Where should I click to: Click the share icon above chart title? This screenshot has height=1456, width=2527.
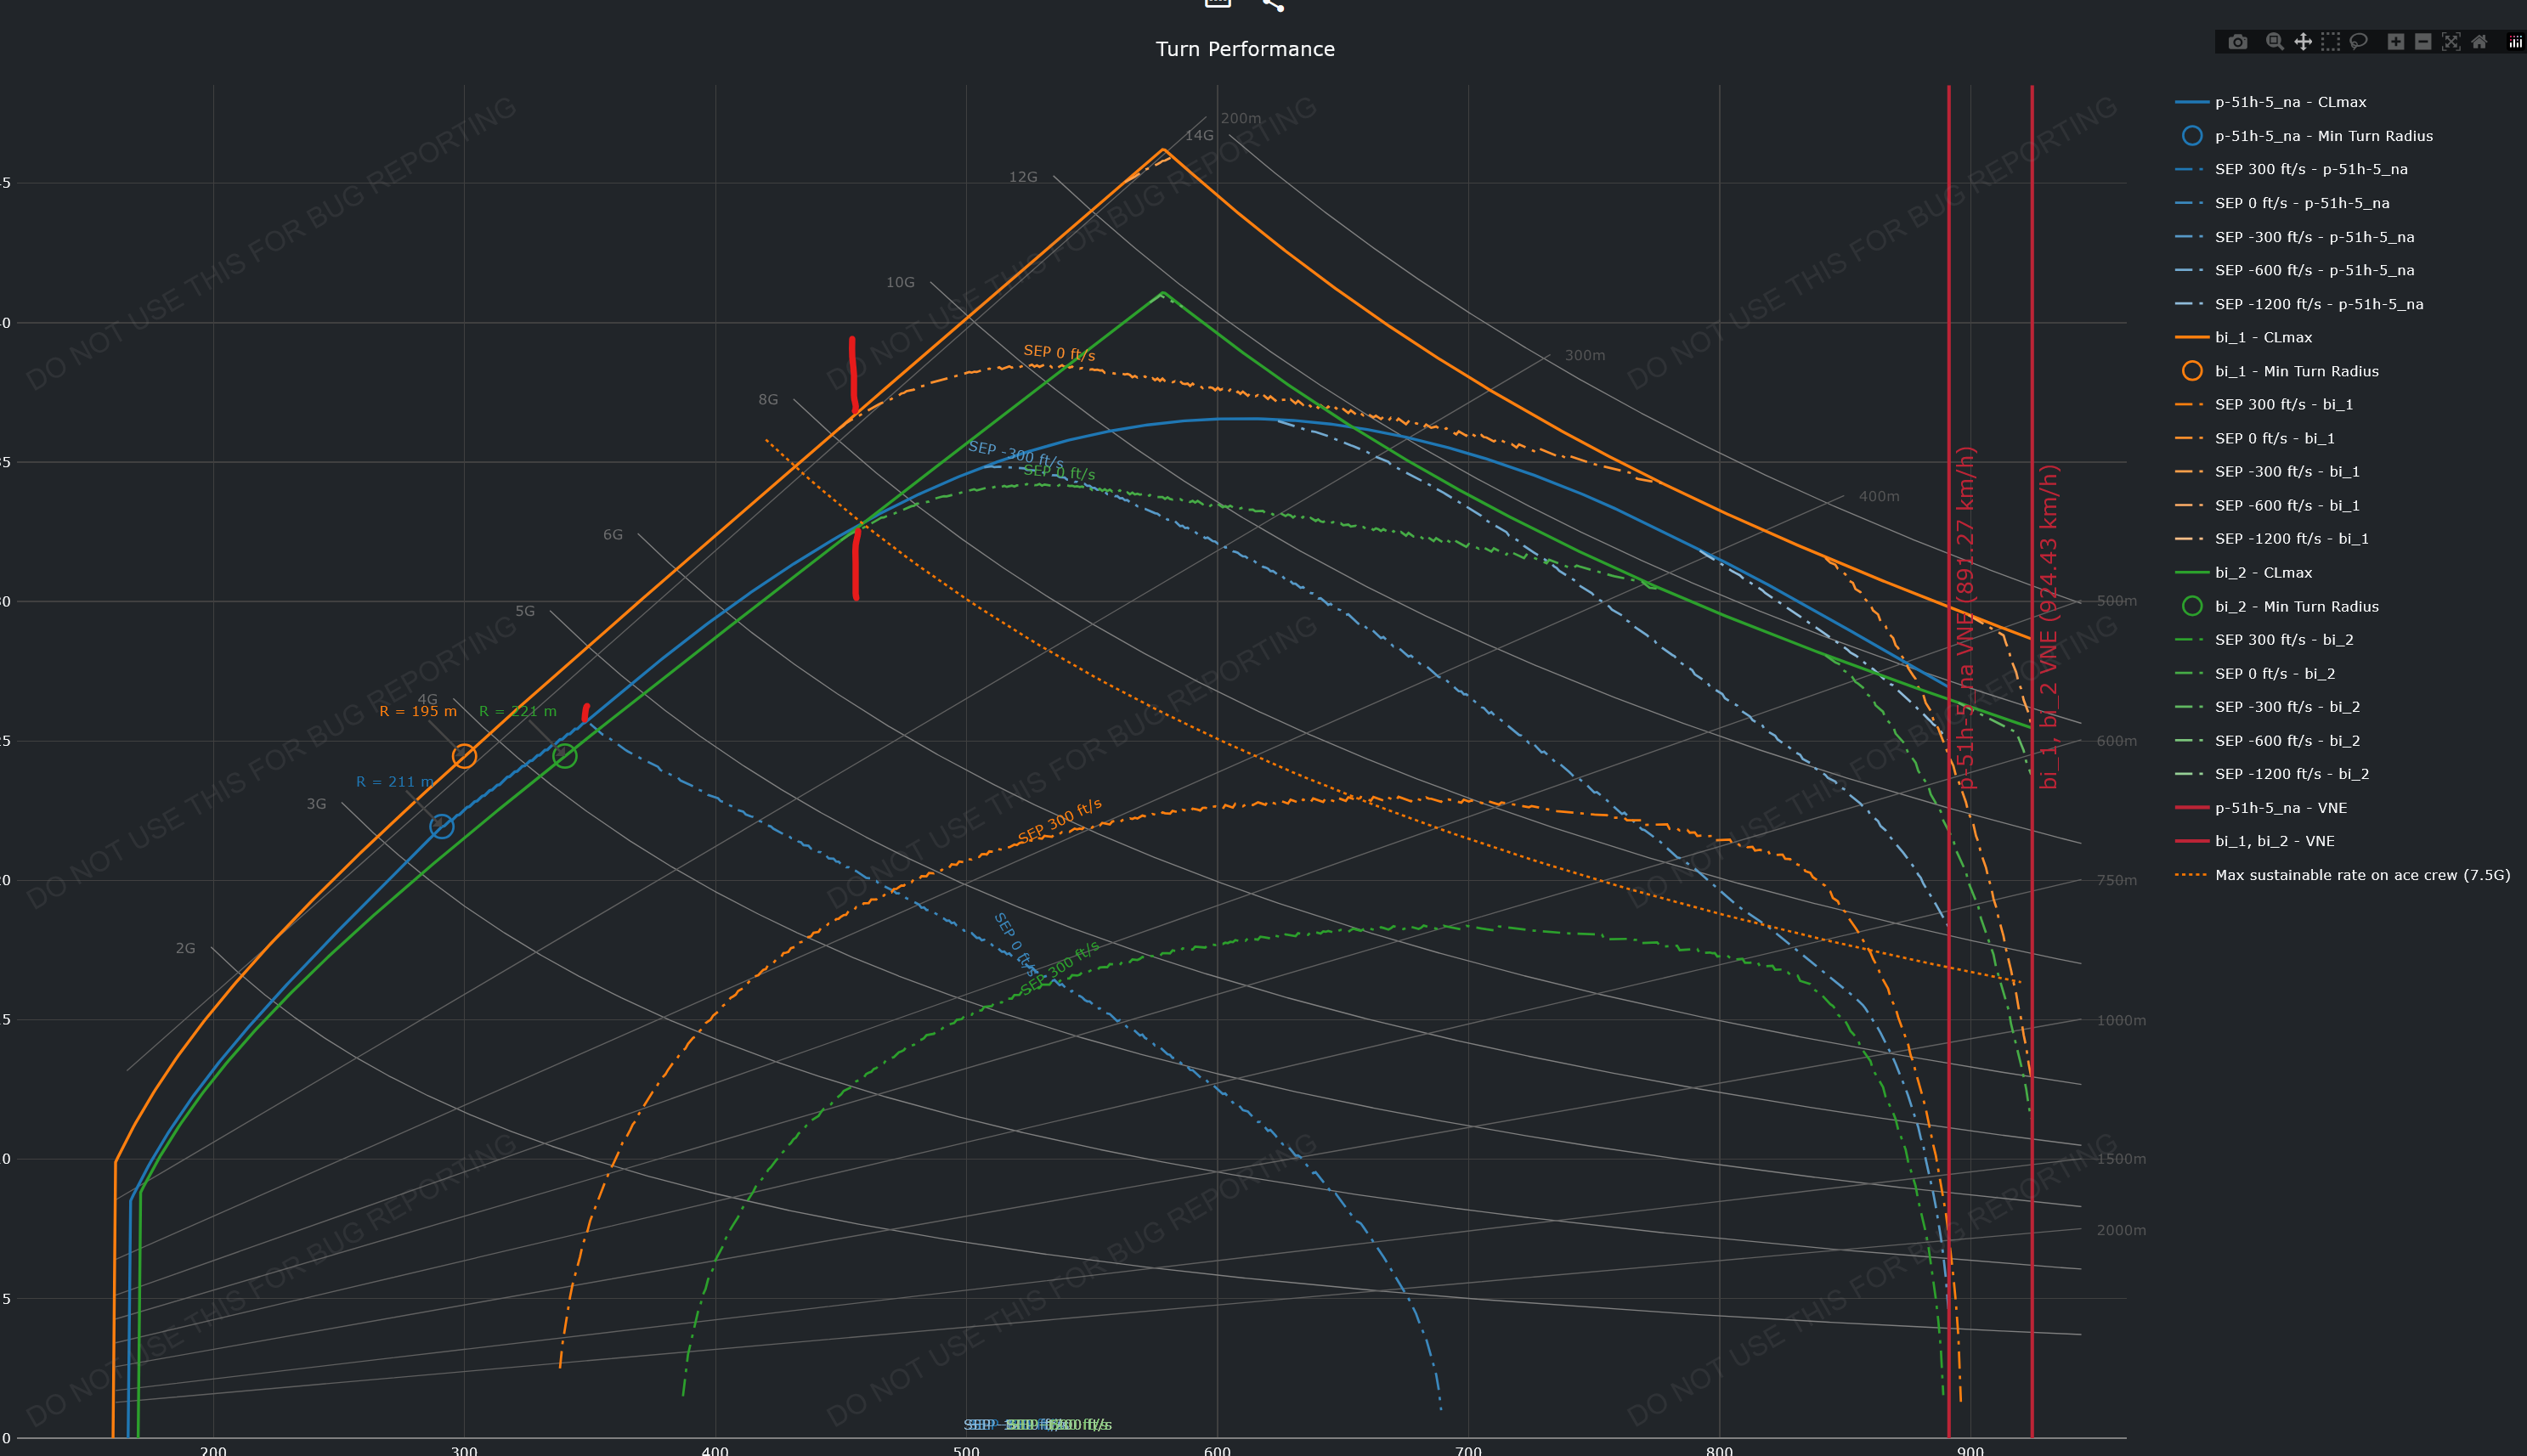pos(1272,5)
